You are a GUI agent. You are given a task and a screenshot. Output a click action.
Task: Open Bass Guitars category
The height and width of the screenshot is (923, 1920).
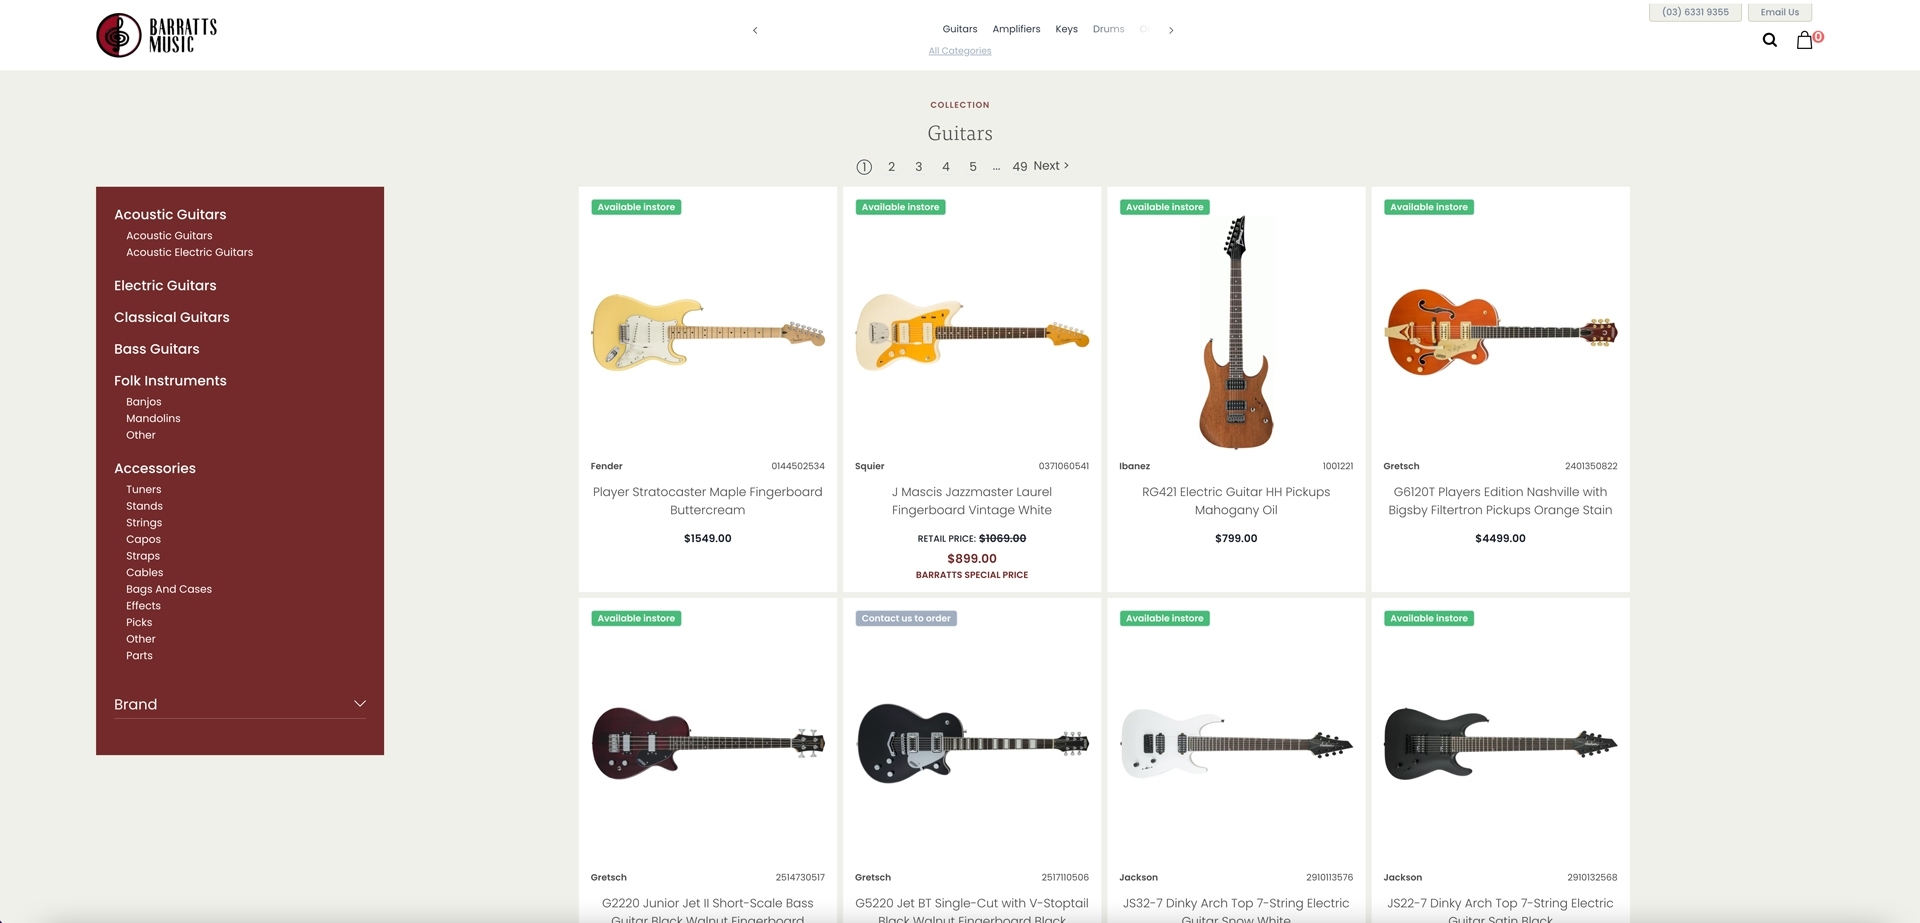pyautogui.click(x=157, y=349)
